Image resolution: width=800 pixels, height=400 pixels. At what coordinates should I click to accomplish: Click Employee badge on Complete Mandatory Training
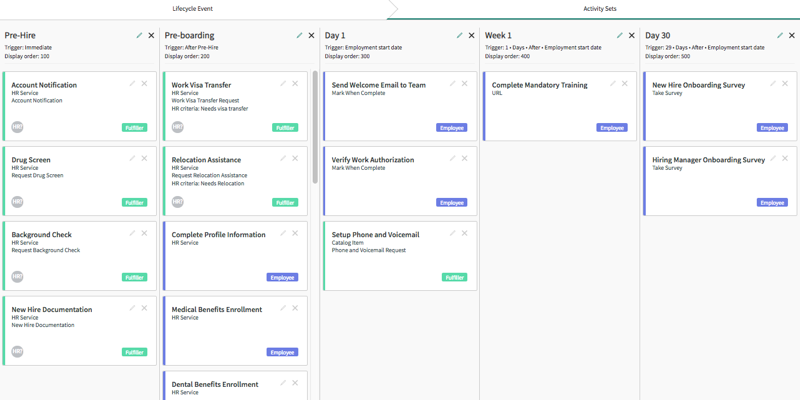(612, 128)
